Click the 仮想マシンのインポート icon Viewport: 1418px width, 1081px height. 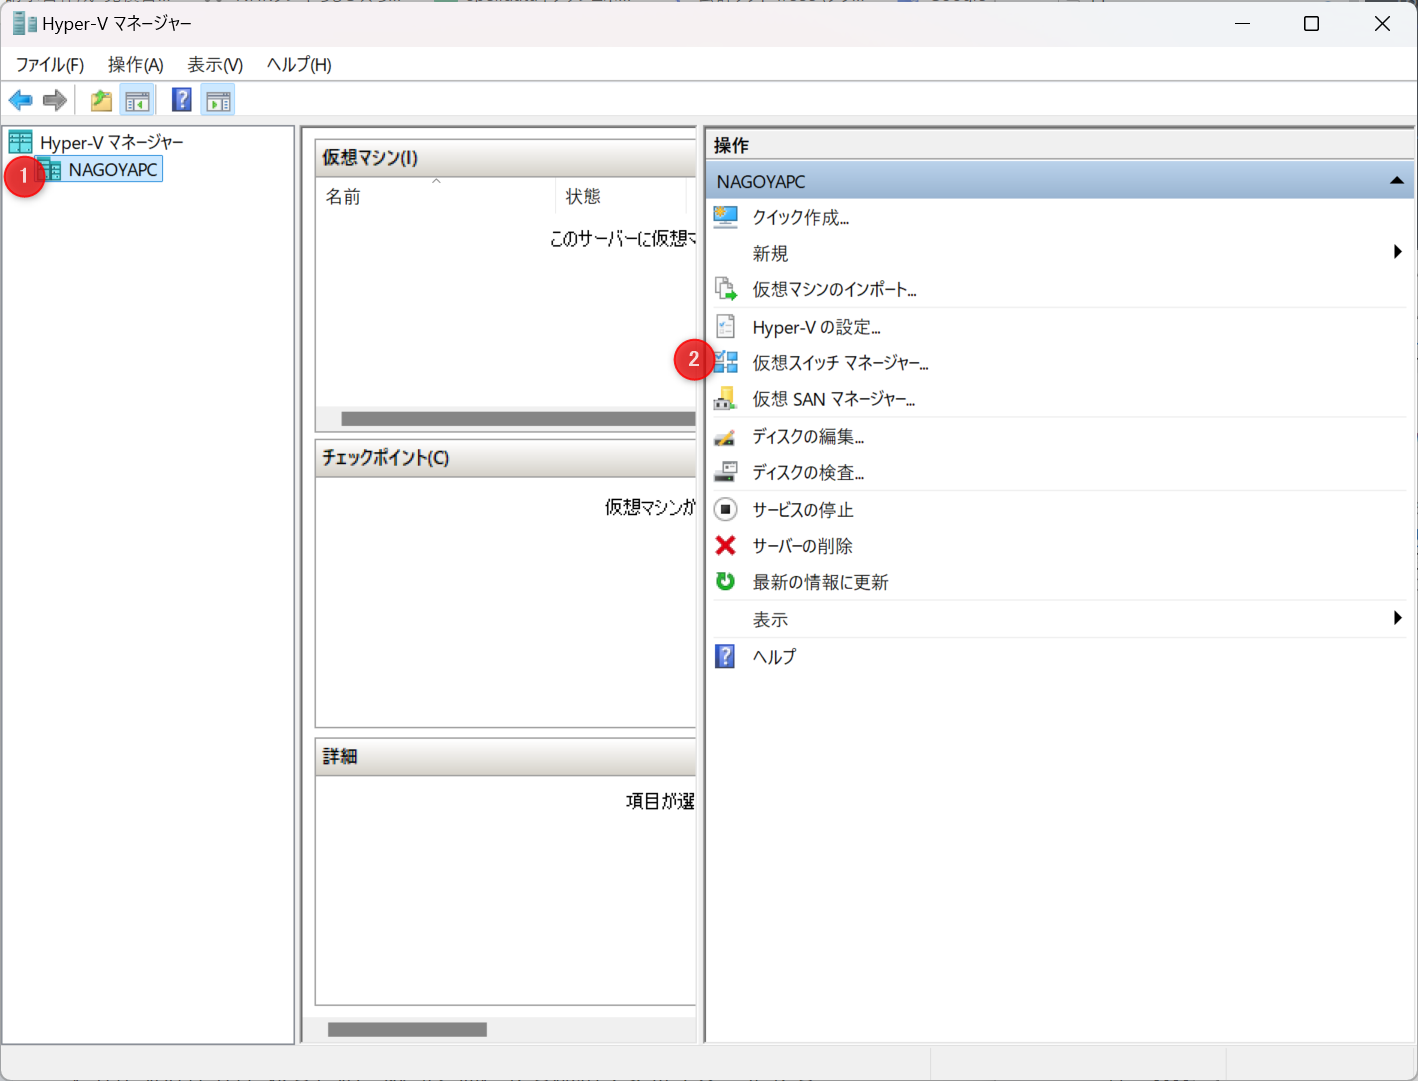pos(726,289)
